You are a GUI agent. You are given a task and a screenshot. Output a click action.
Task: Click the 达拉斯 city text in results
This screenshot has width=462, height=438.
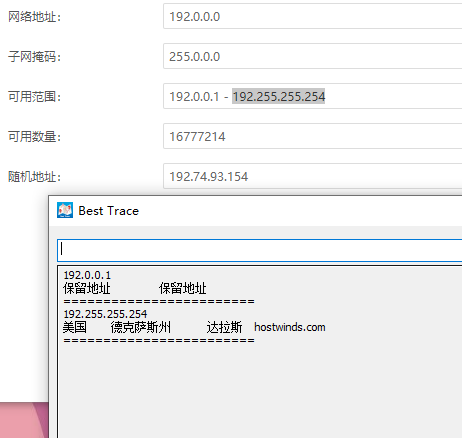[x=224, y=327]
